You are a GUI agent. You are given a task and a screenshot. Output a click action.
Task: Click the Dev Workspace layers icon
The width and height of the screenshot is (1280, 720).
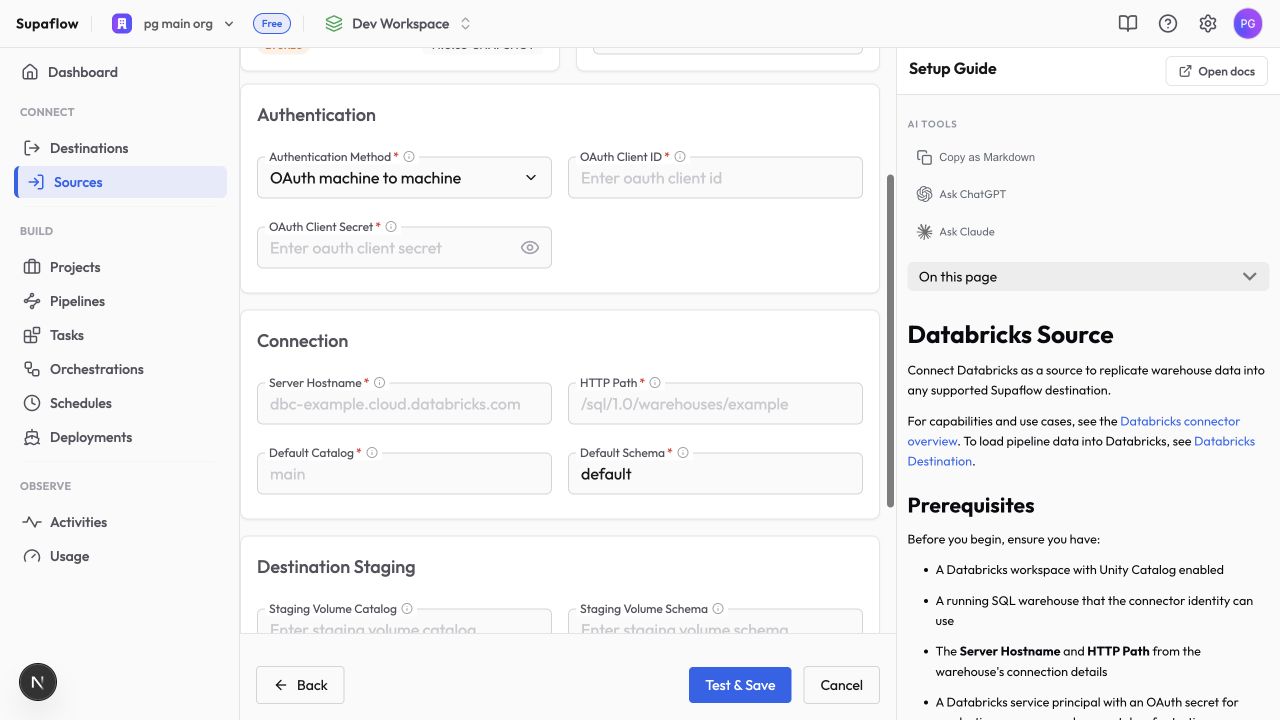[334, 23]
